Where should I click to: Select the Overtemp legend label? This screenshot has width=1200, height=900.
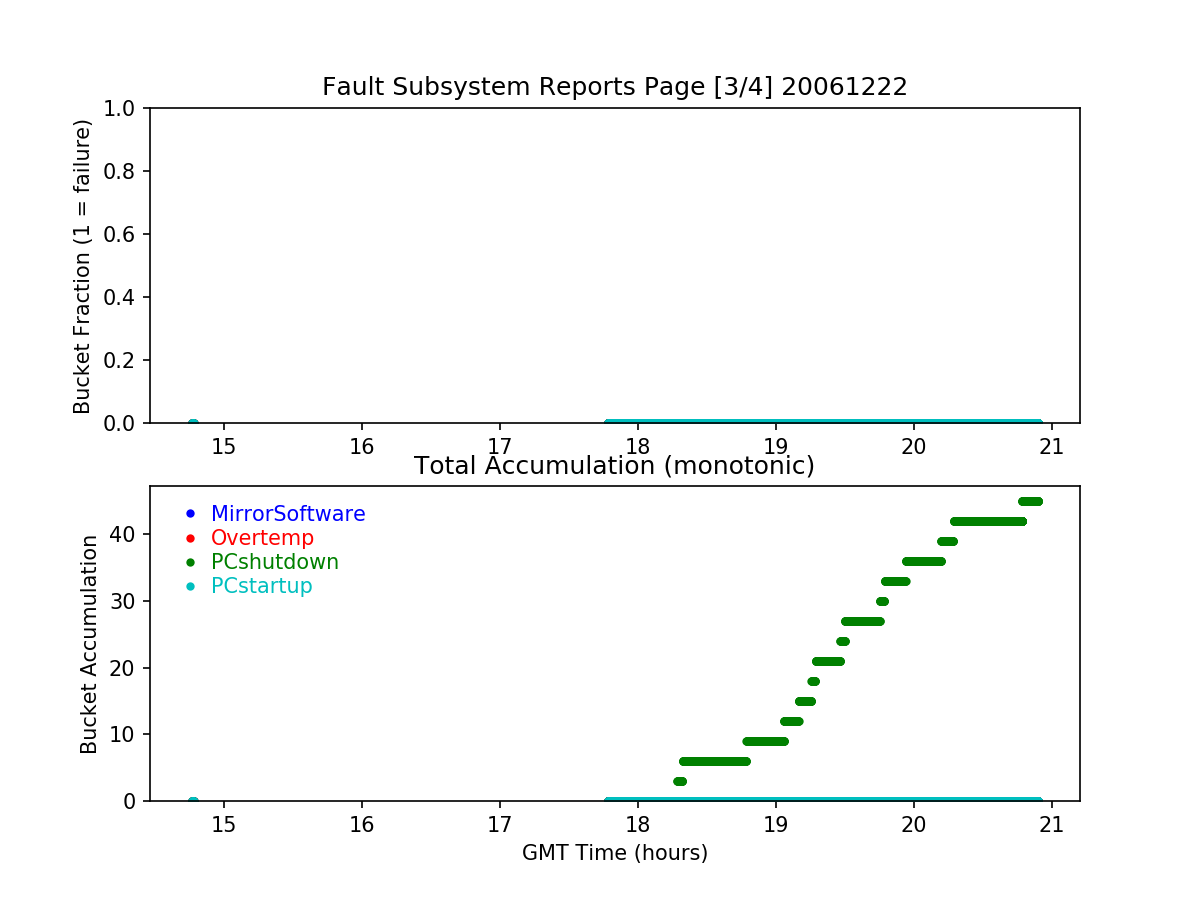point(262,538)
